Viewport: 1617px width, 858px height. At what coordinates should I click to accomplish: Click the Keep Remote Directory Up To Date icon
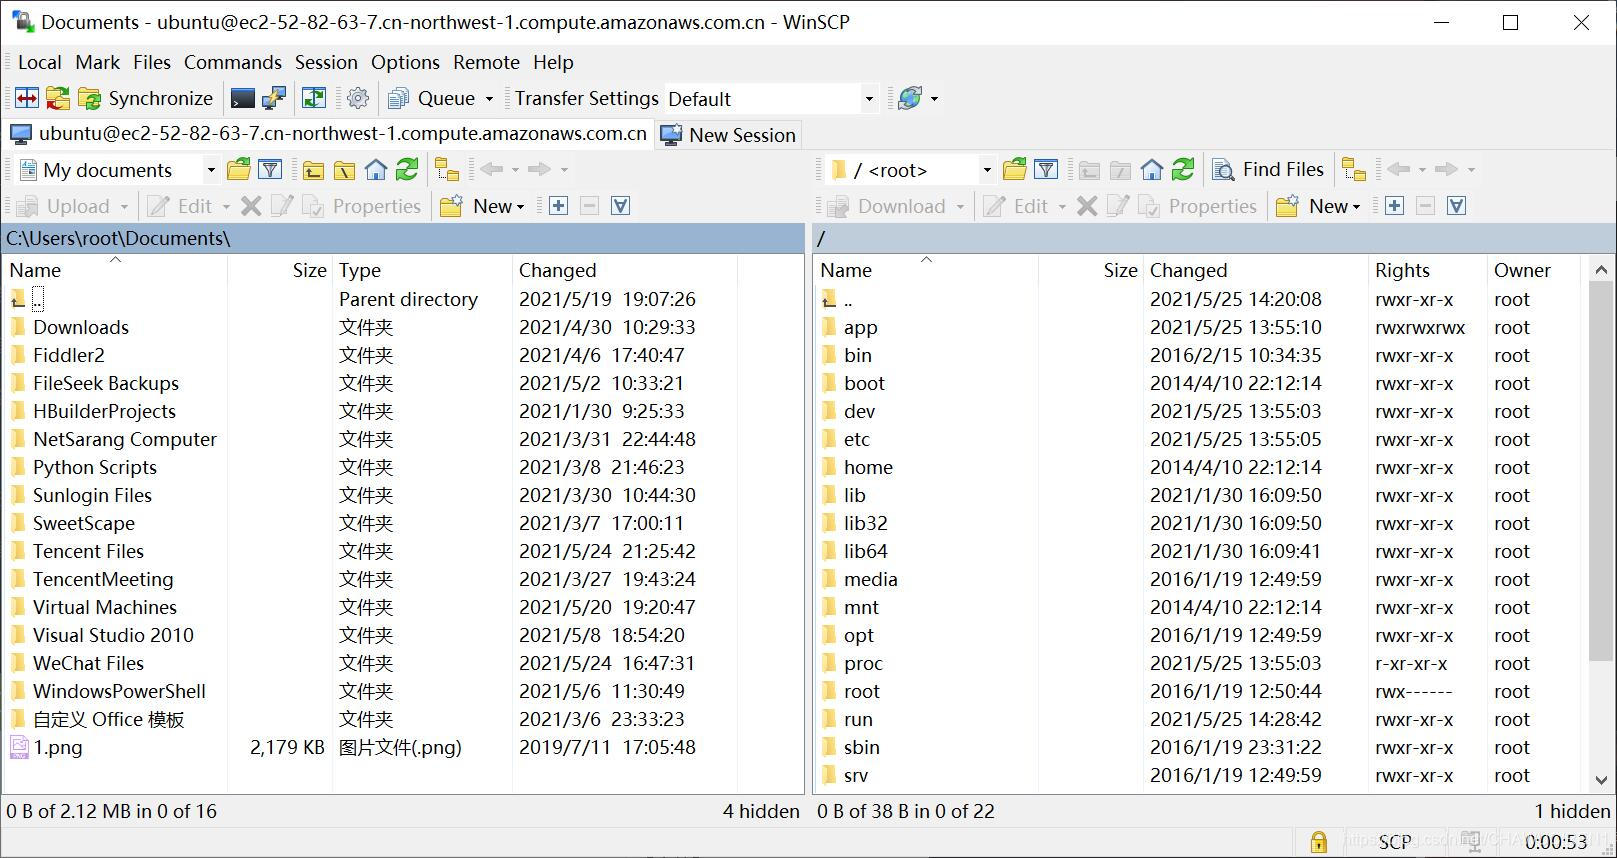point(314,98)
